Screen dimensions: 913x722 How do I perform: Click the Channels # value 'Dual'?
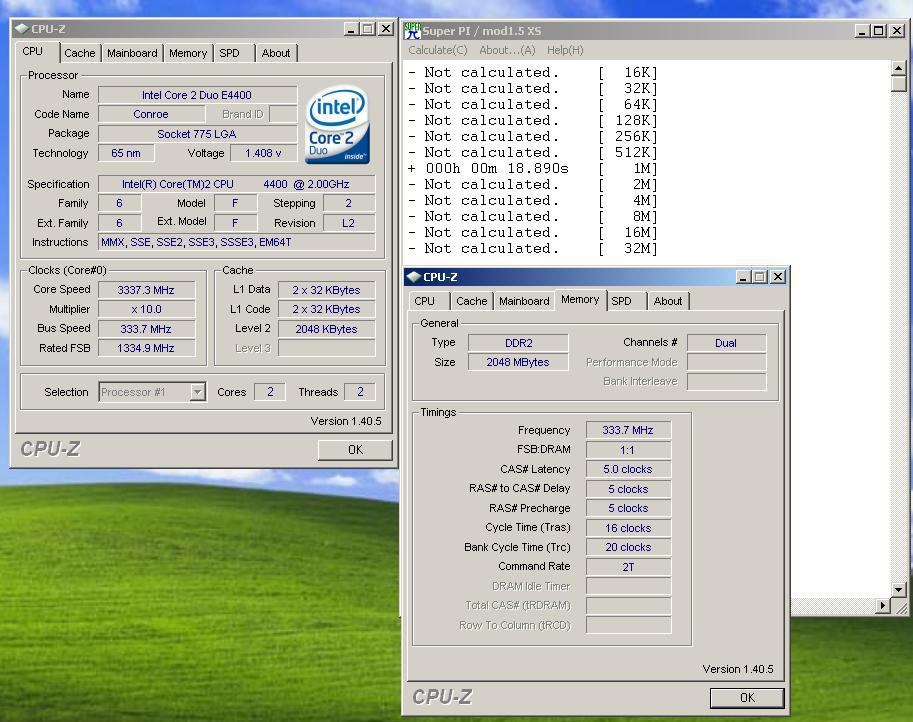[726, 343]
